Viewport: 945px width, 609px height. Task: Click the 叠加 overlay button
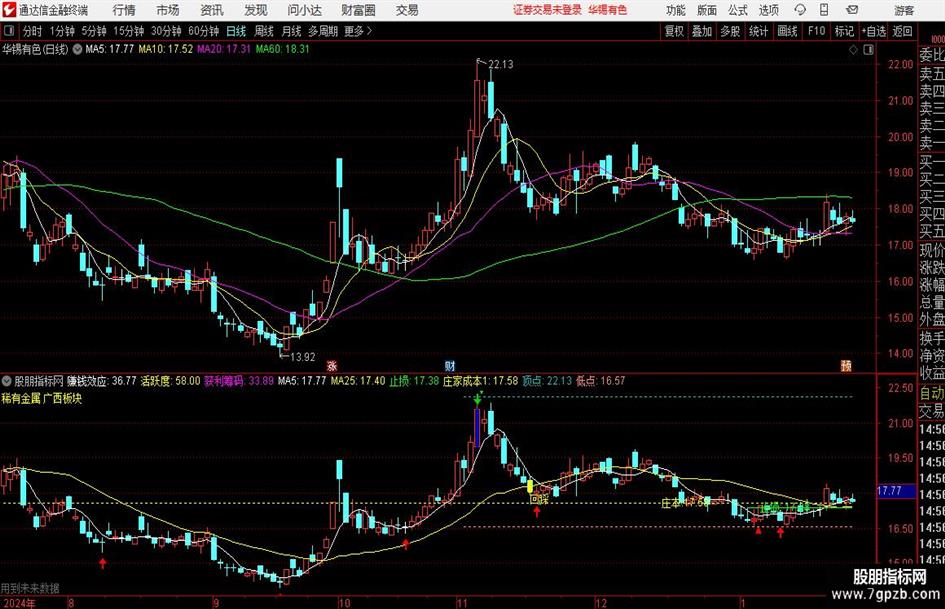pos(702,31)
